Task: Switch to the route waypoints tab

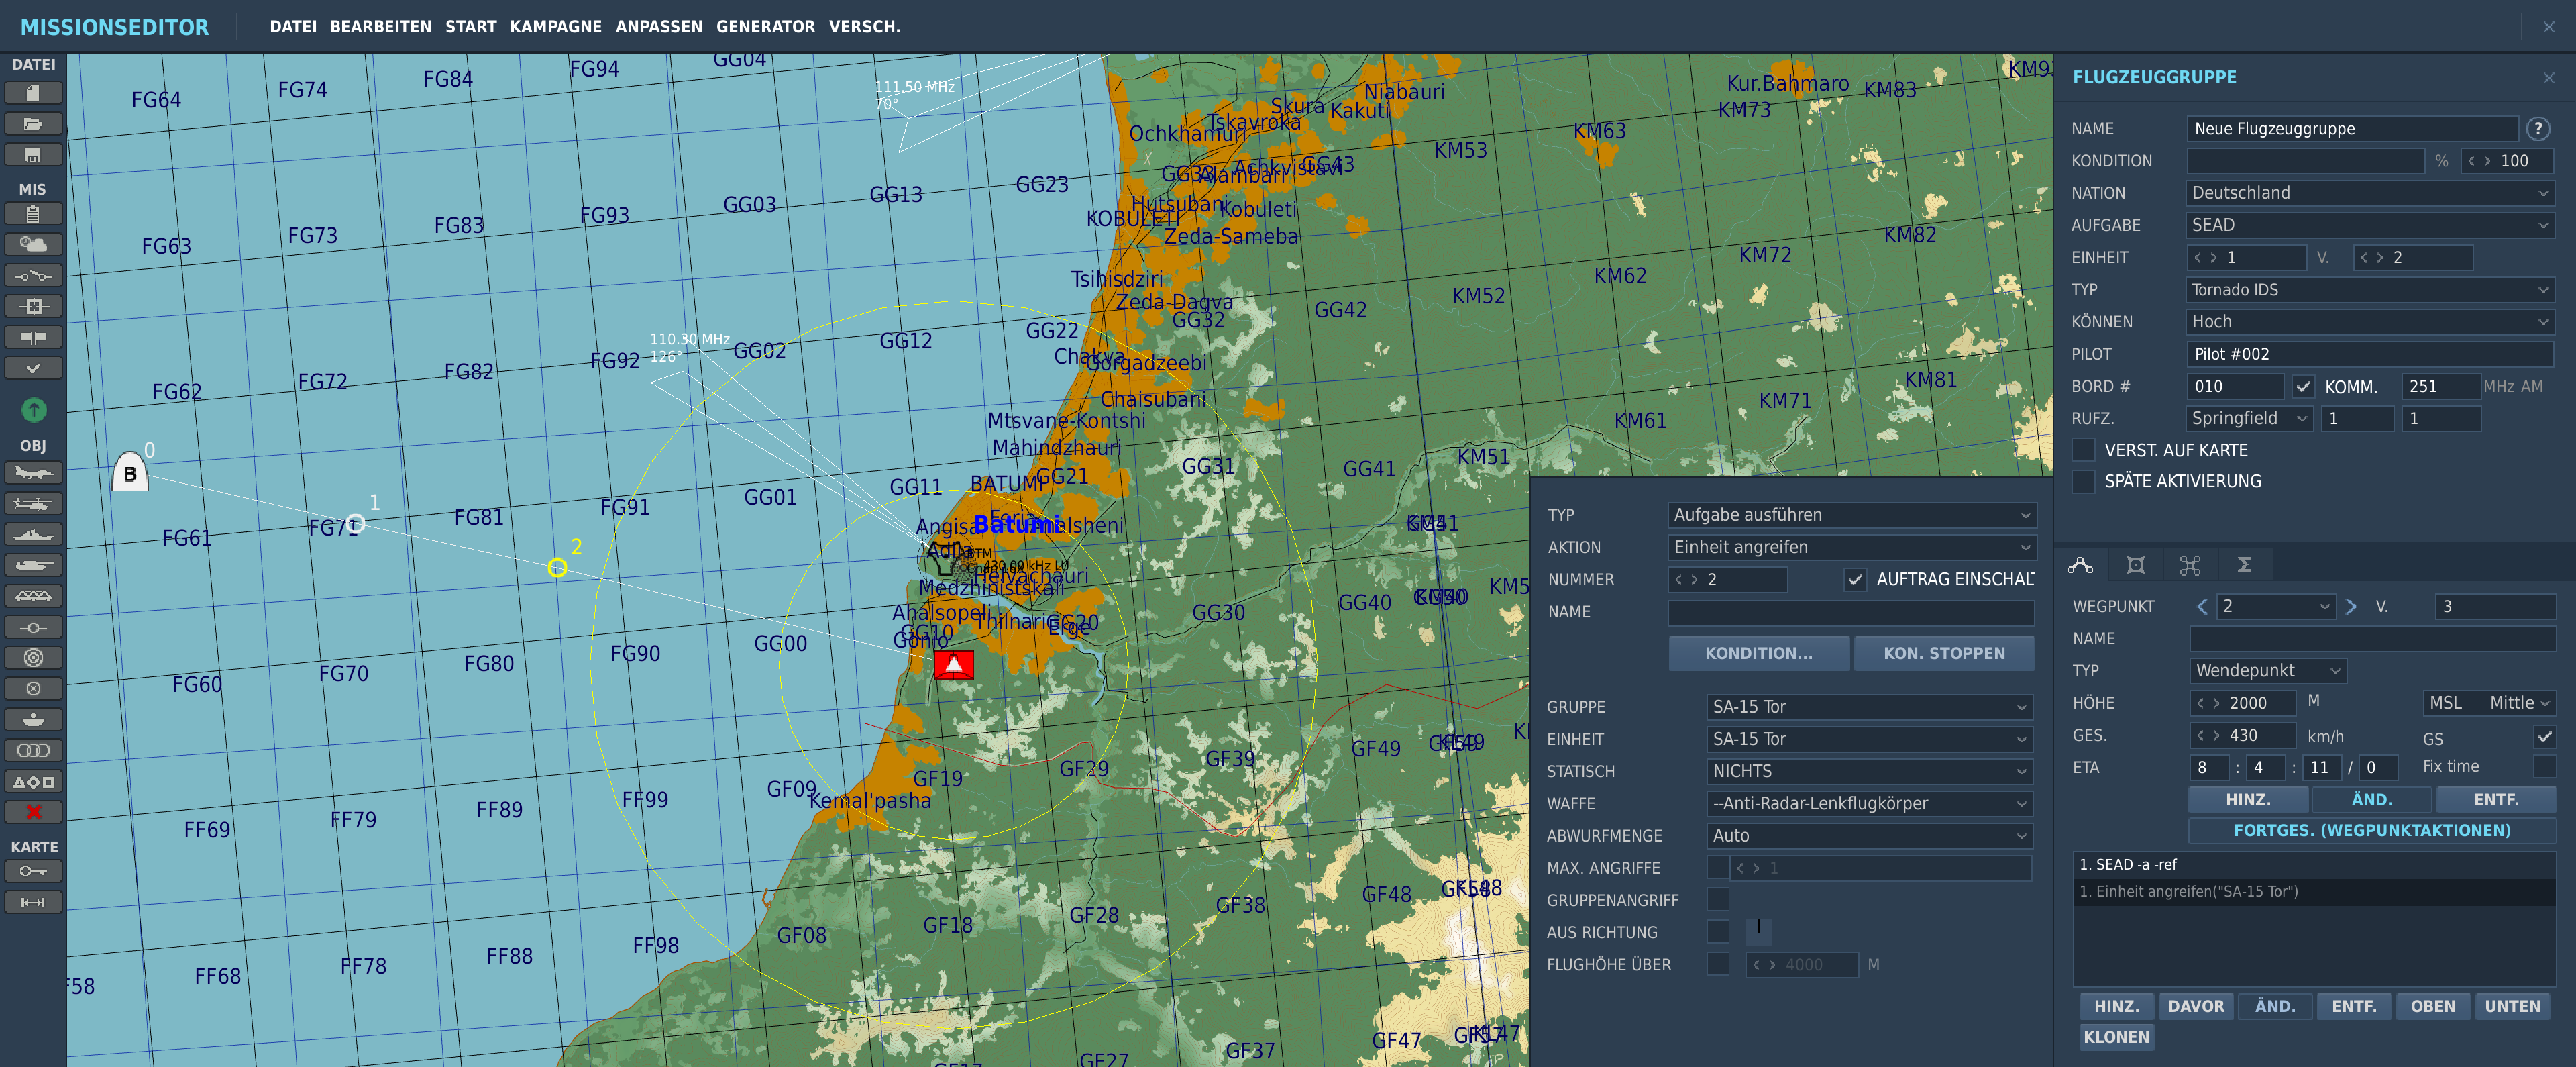Action: [2080, 566]
